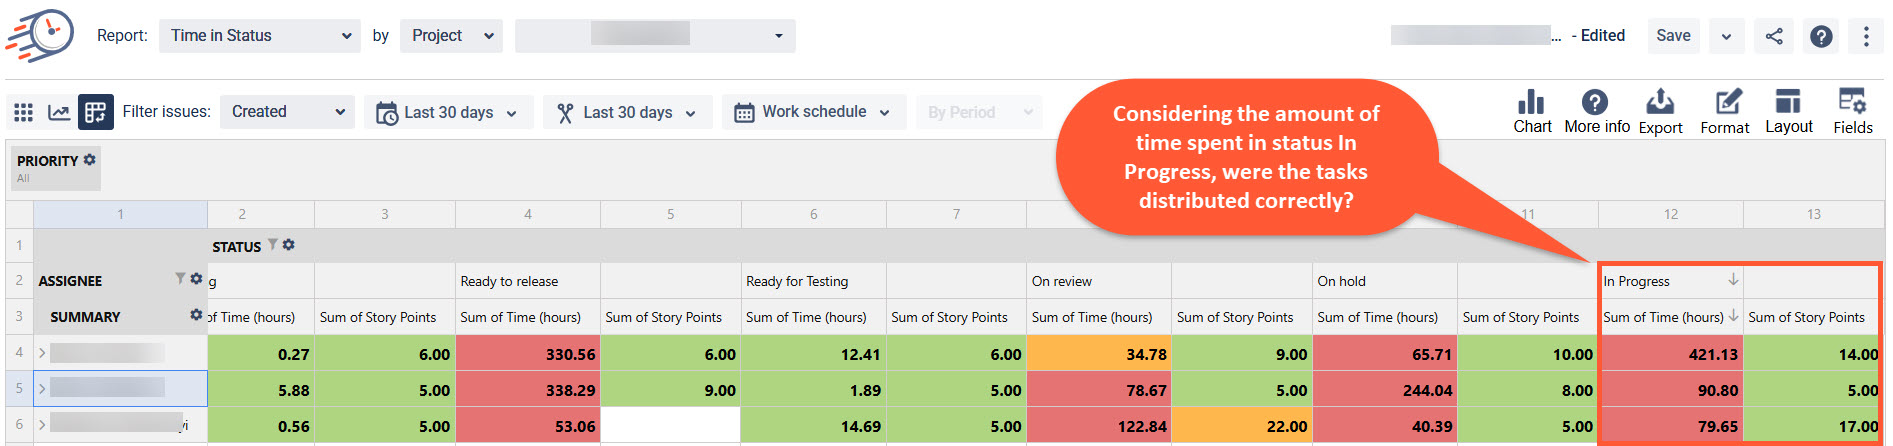Click the Format toolbar icon
1893x446 pixels.
click(1725, 112)
